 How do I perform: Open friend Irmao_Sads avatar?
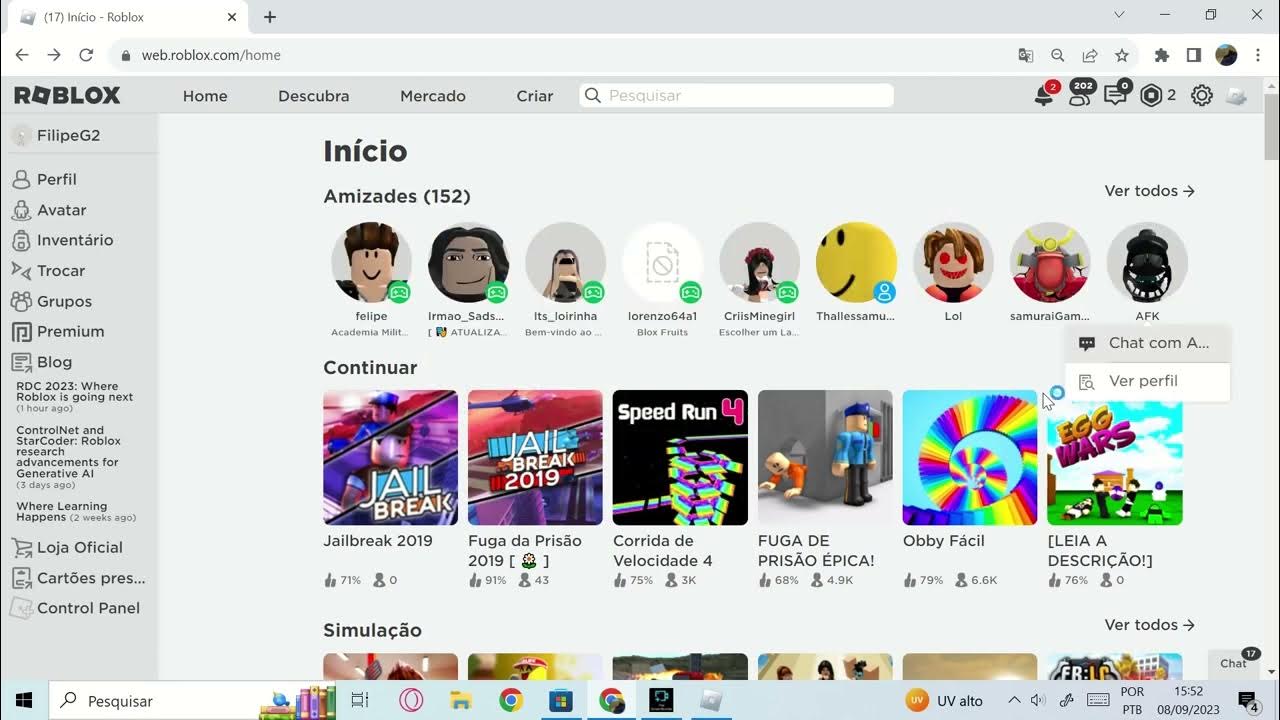[468, 262]
